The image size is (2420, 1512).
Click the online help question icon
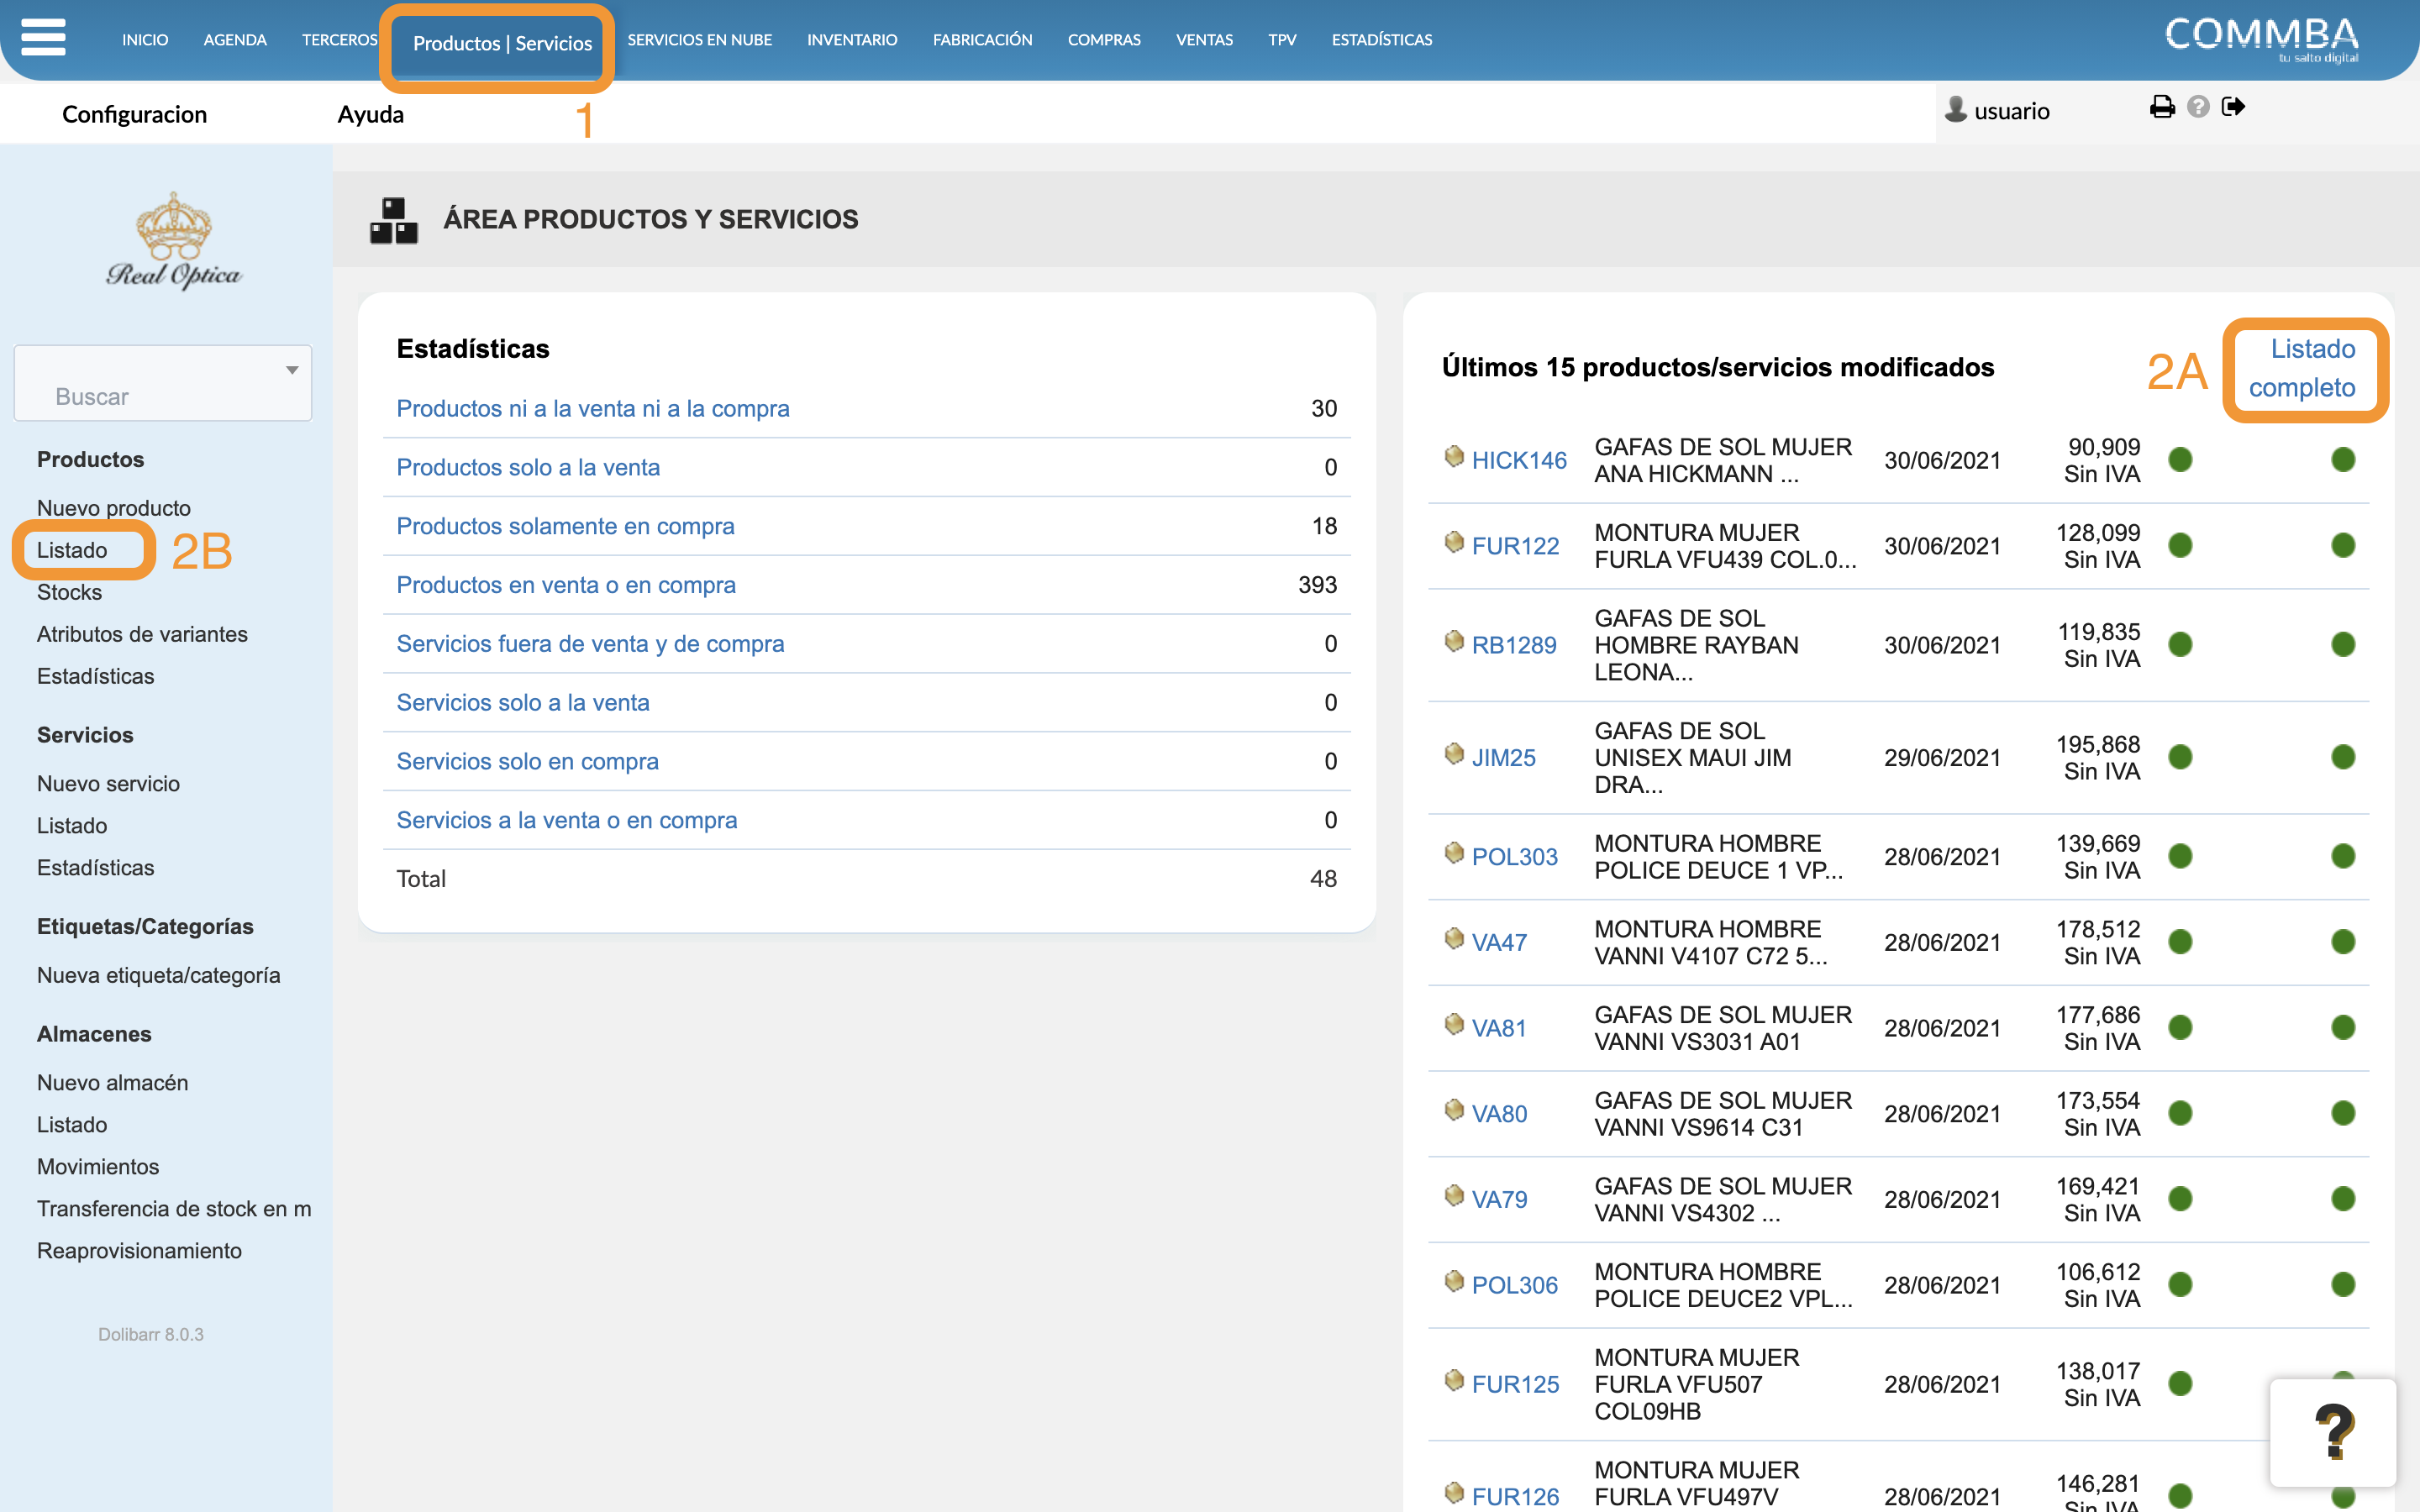pyautogui.click(x=2198, y=107)
